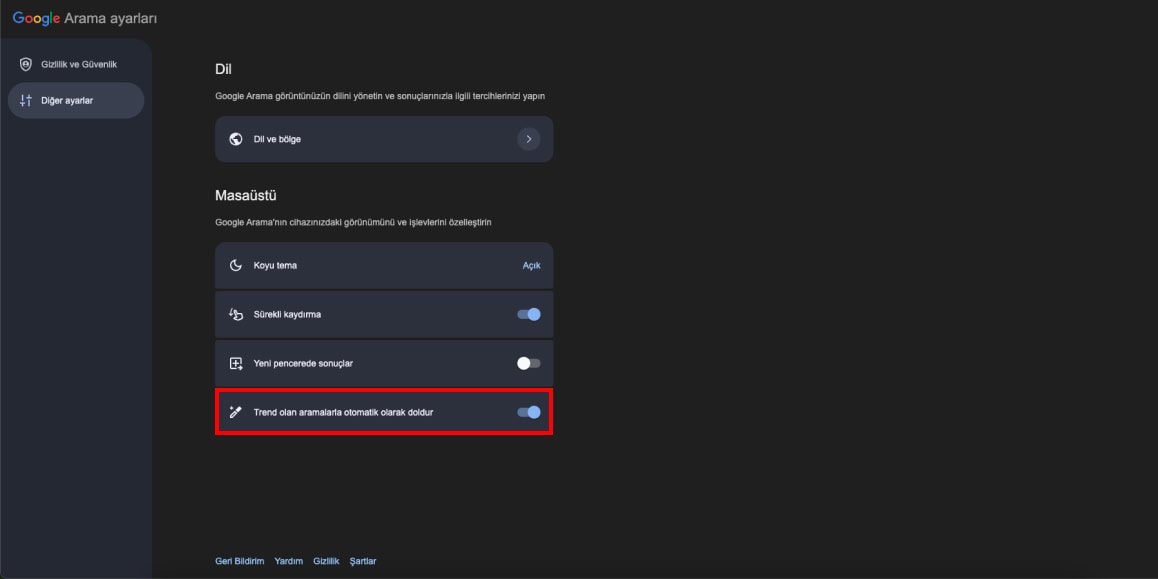Click the magic wand icon for trend searches
This screenshot has width=1158, height=579.
click(x=236, y=412)
